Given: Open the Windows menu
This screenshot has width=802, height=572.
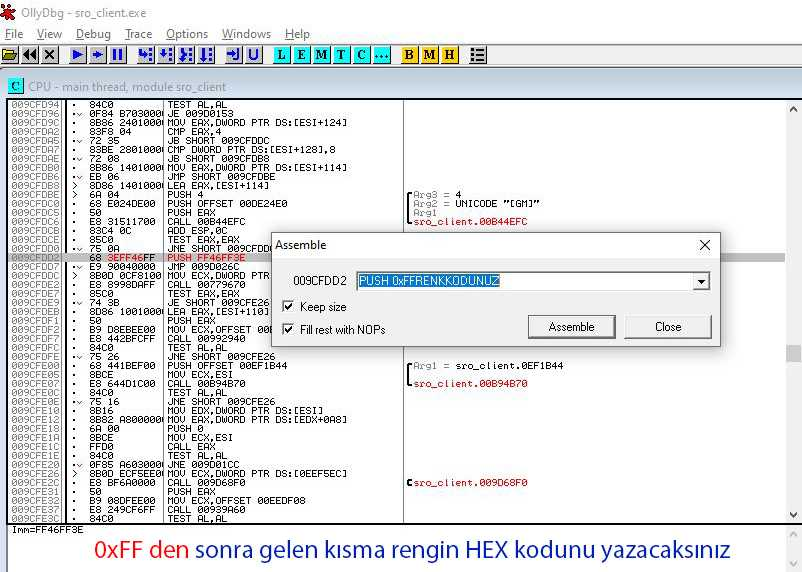Looking at the screenshot, I should [246, 34].
